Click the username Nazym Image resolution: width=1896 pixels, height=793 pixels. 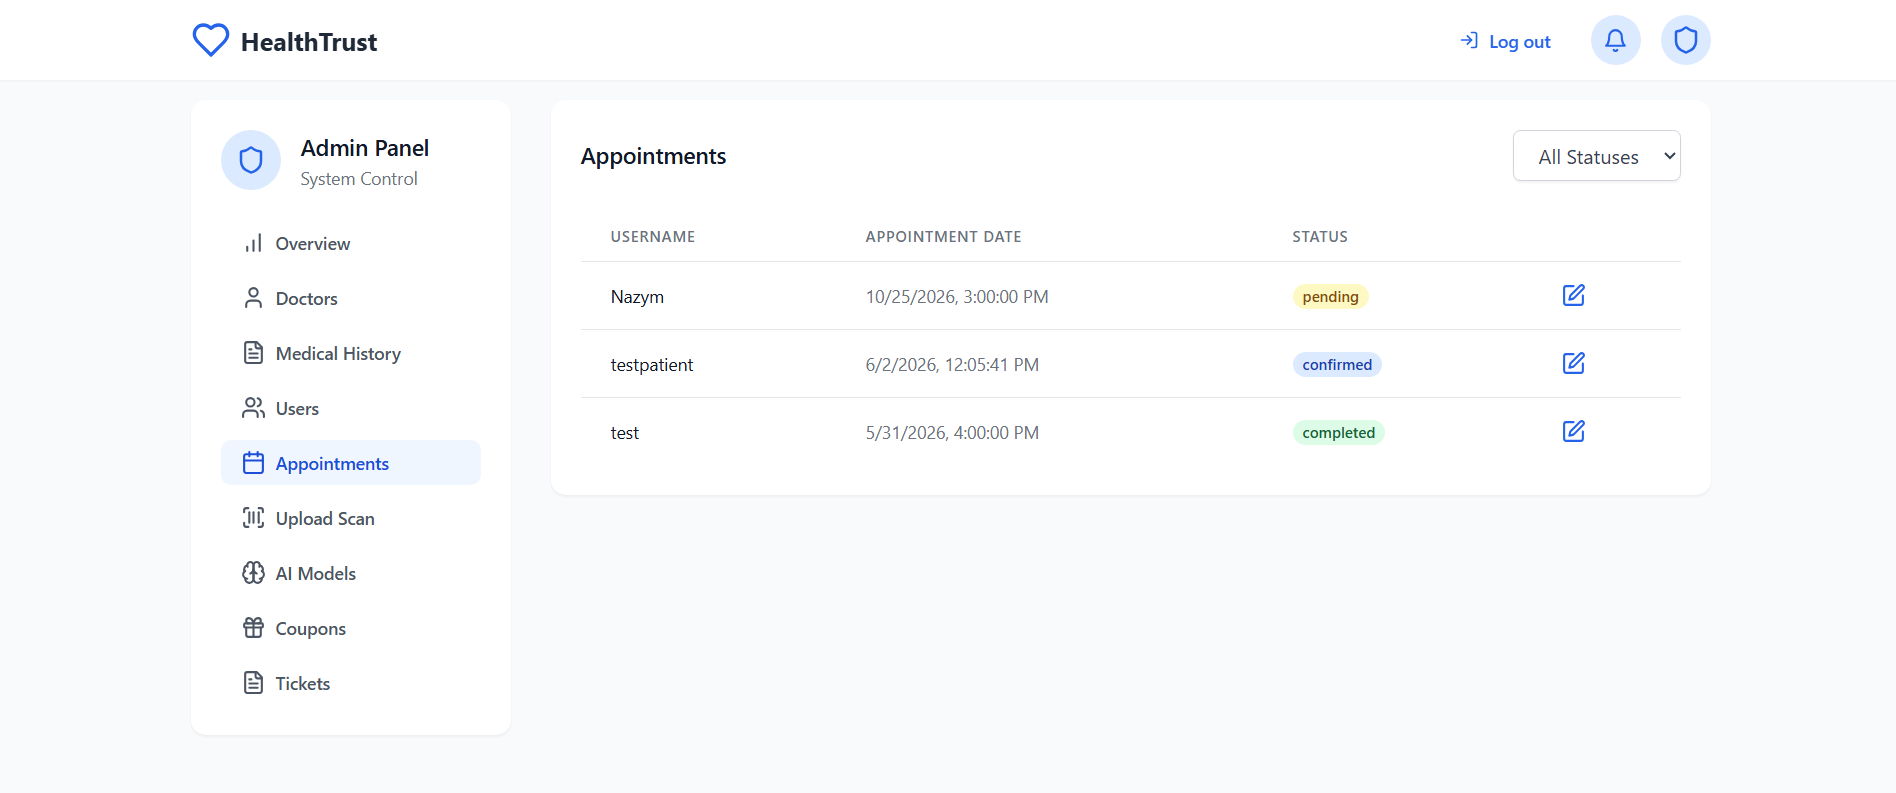tap(637, 297)
